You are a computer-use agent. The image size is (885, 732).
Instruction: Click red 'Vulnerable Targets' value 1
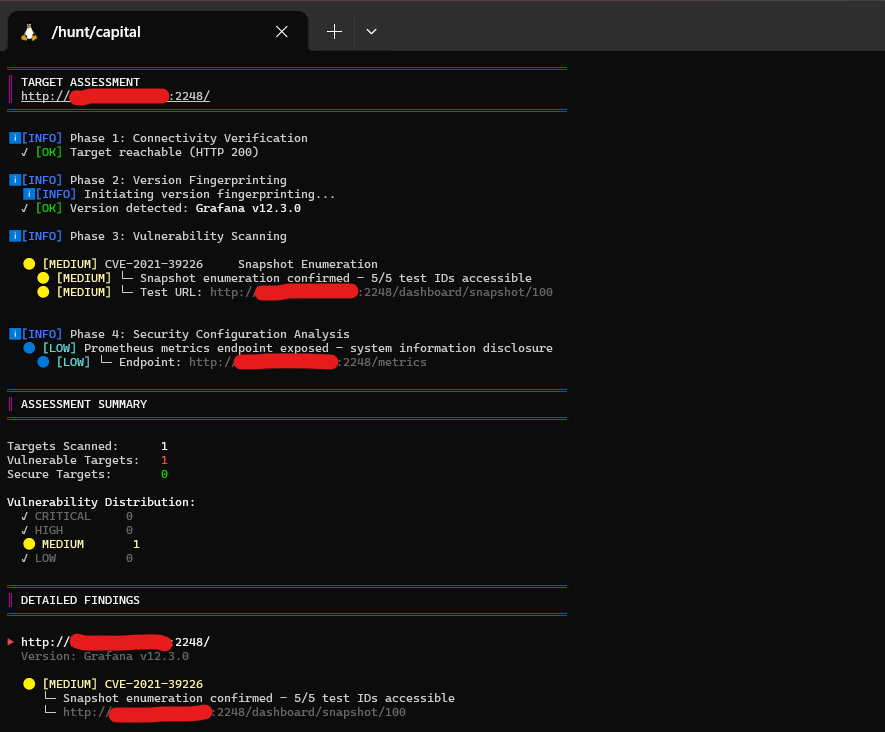point(164,461)
